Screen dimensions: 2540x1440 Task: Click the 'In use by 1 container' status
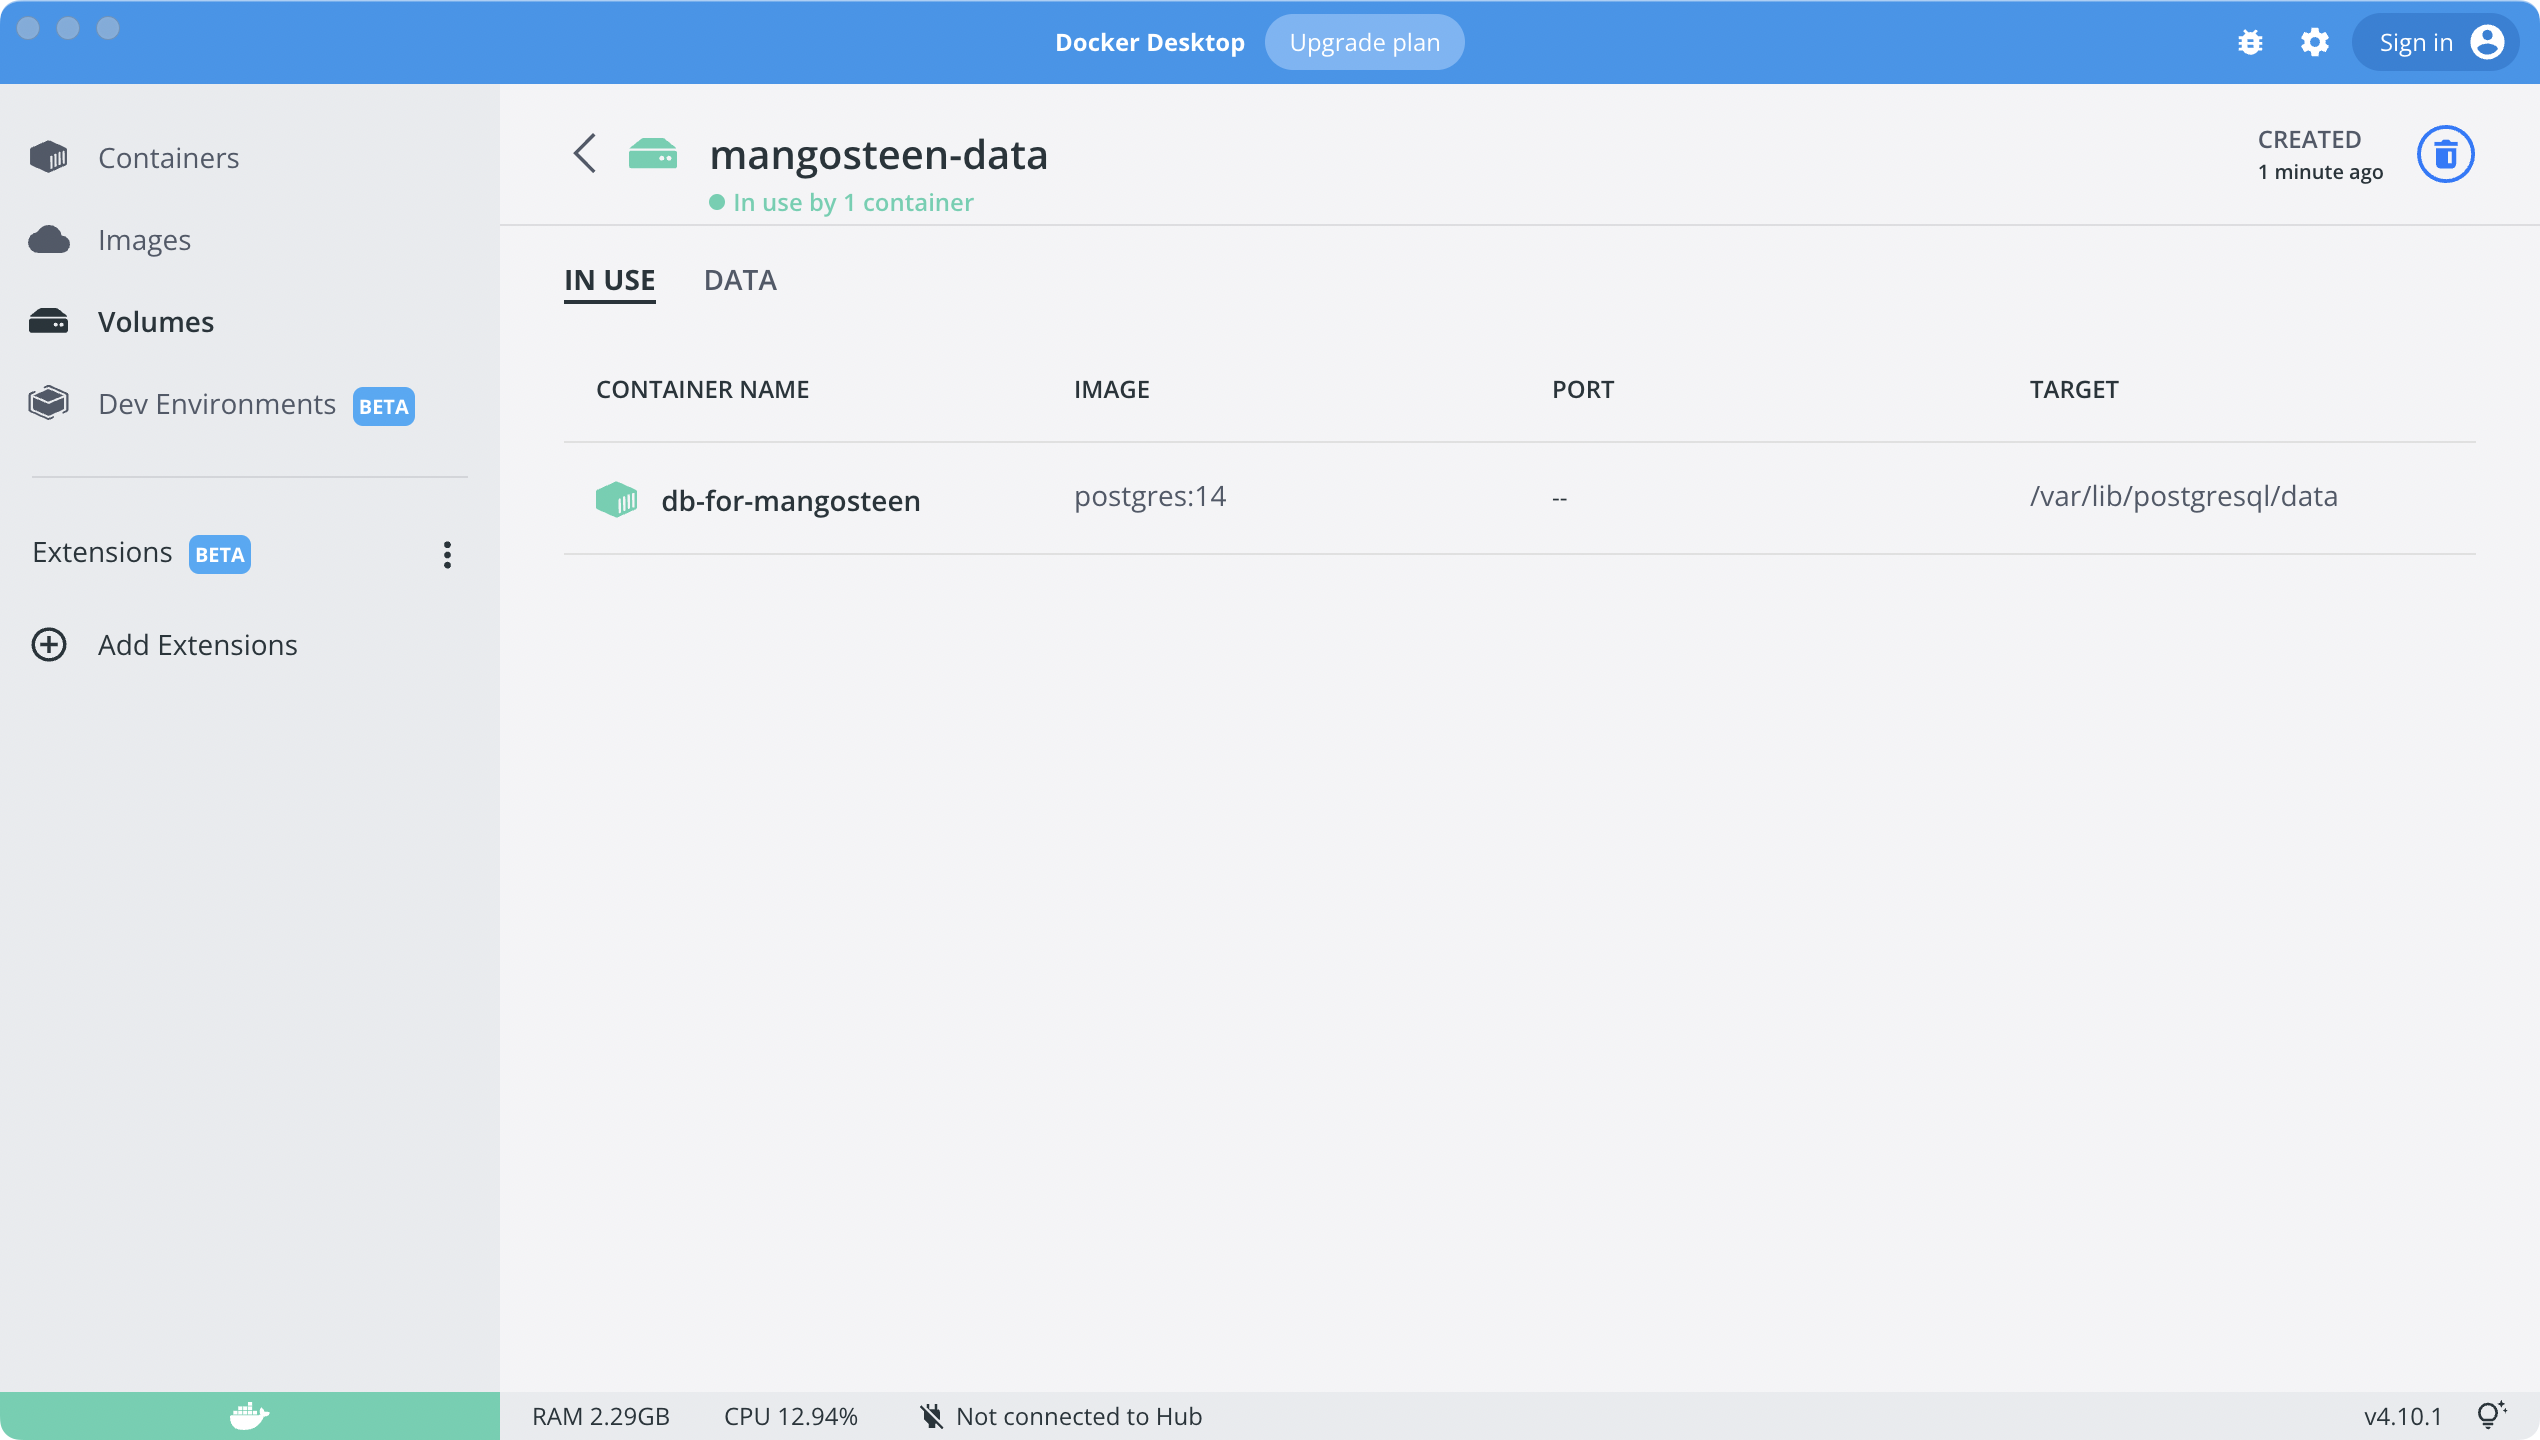point(841,202)
